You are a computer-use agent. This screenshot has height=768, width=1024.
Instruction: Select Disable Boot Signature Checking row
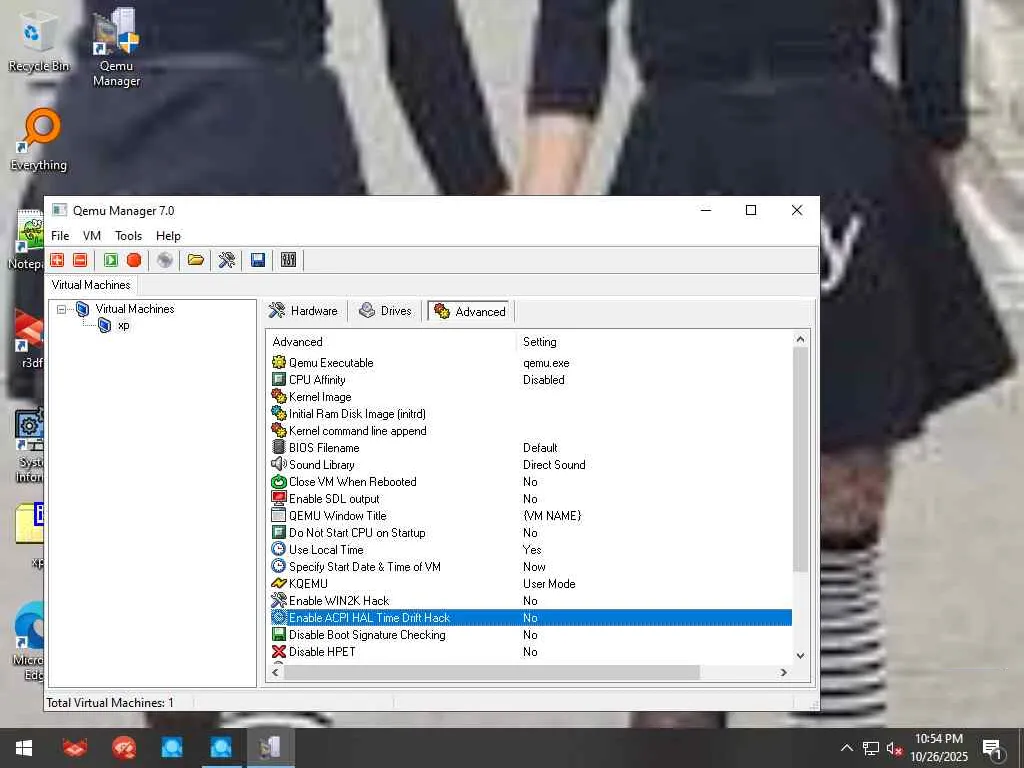(x=531, y=634)
